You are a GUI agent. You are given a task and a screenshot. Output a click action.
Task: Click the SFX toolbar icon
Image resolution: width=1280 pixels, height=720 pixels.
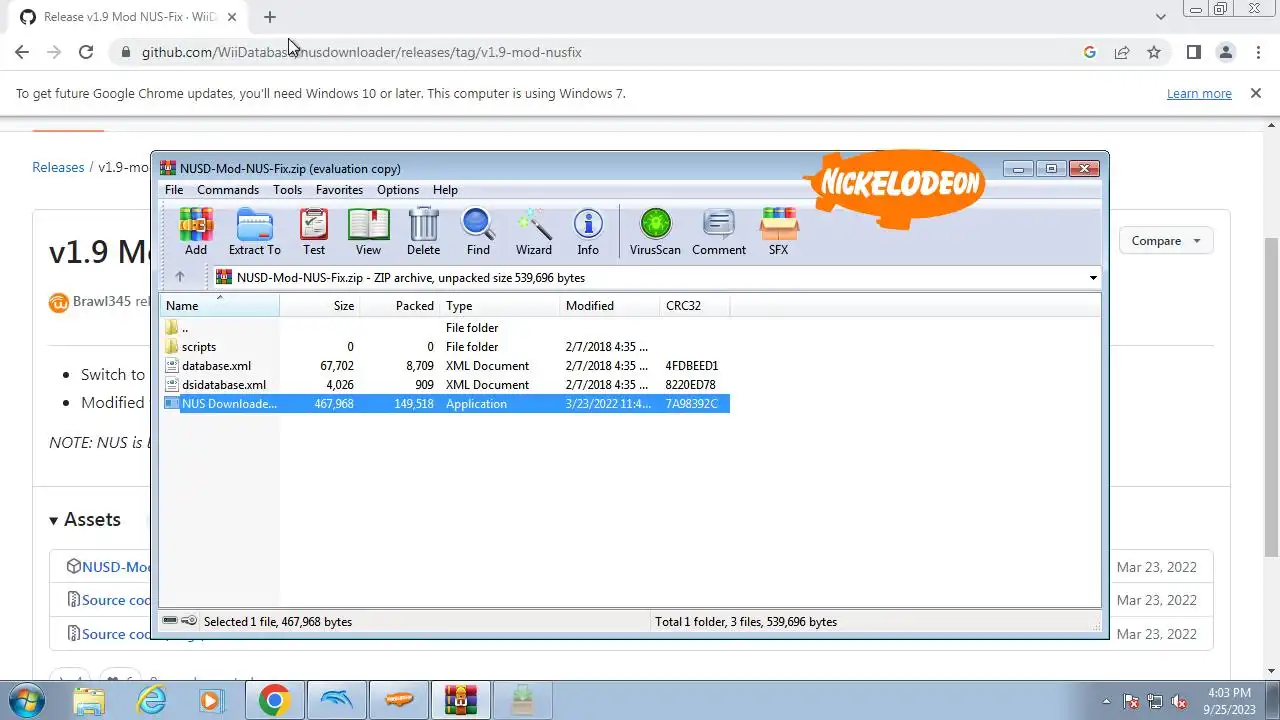coord(778,232)
